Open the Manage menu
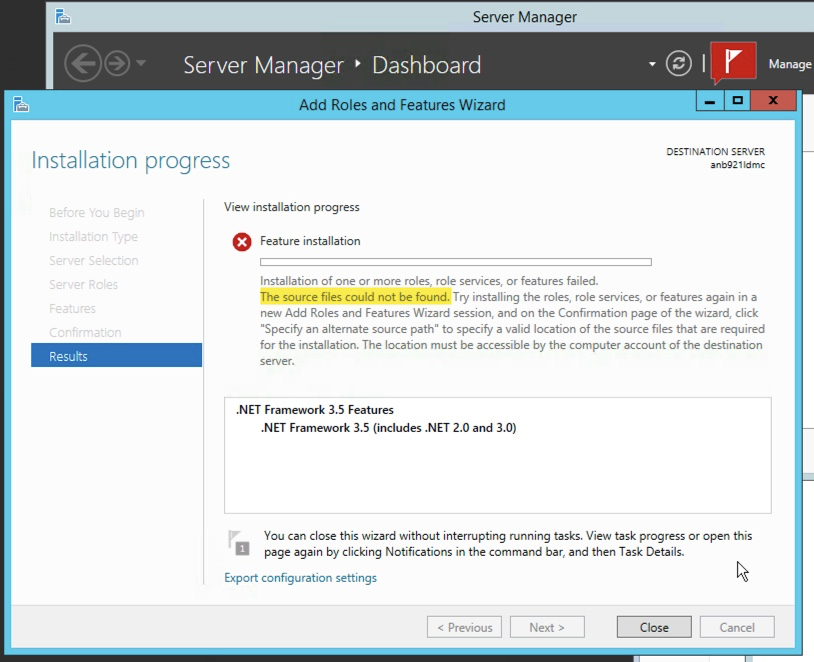This screenshot has height=662, width=814. click(x=789, y=63)
